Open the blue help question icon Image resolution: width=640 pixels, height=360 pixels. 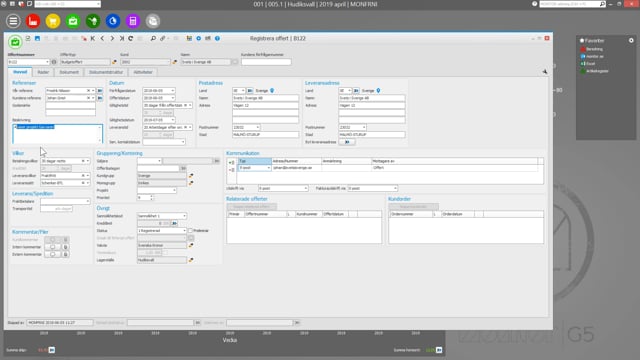217,38
